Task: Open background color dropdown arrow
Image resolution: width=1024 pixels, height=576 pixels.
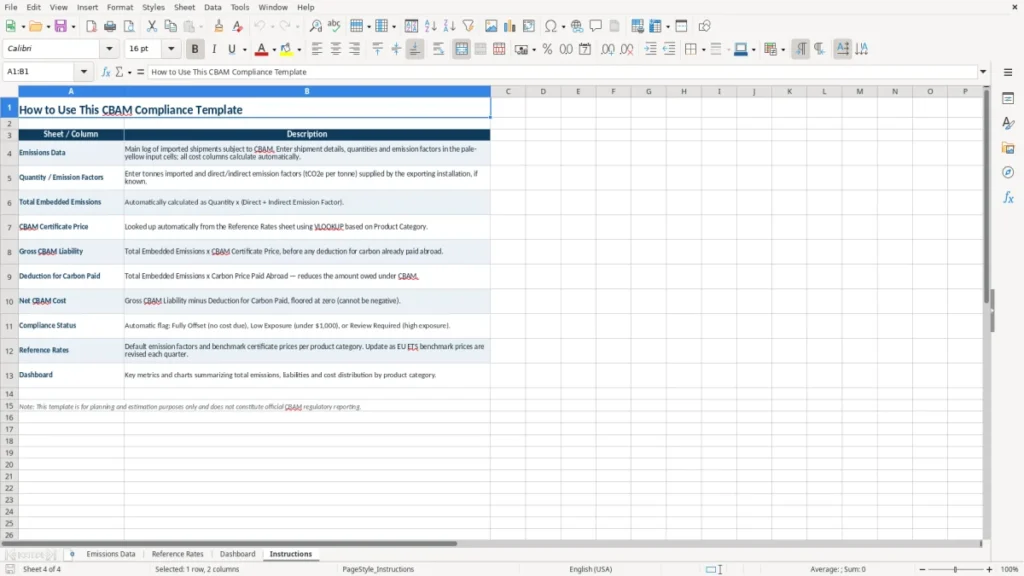Action: [299, 50]
